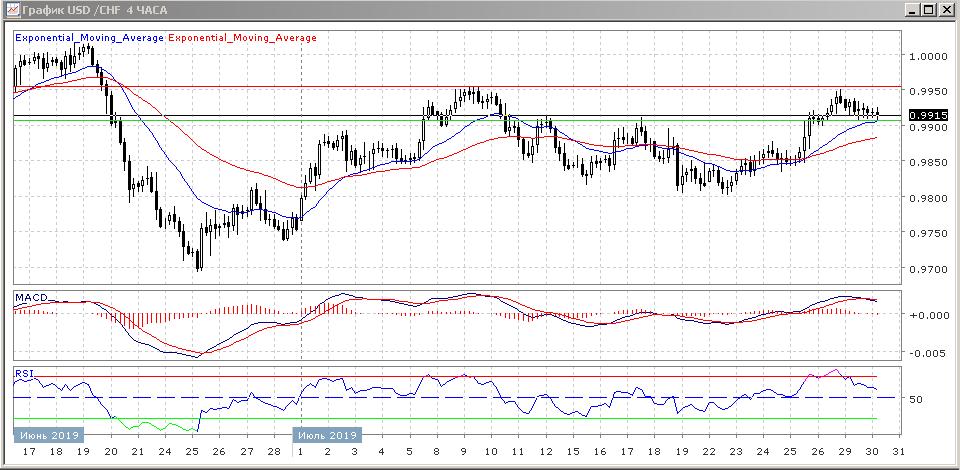Select the blue Exponential_Moving_Average legend label
The width and height of the screenshot is (960, 470).
89,38
